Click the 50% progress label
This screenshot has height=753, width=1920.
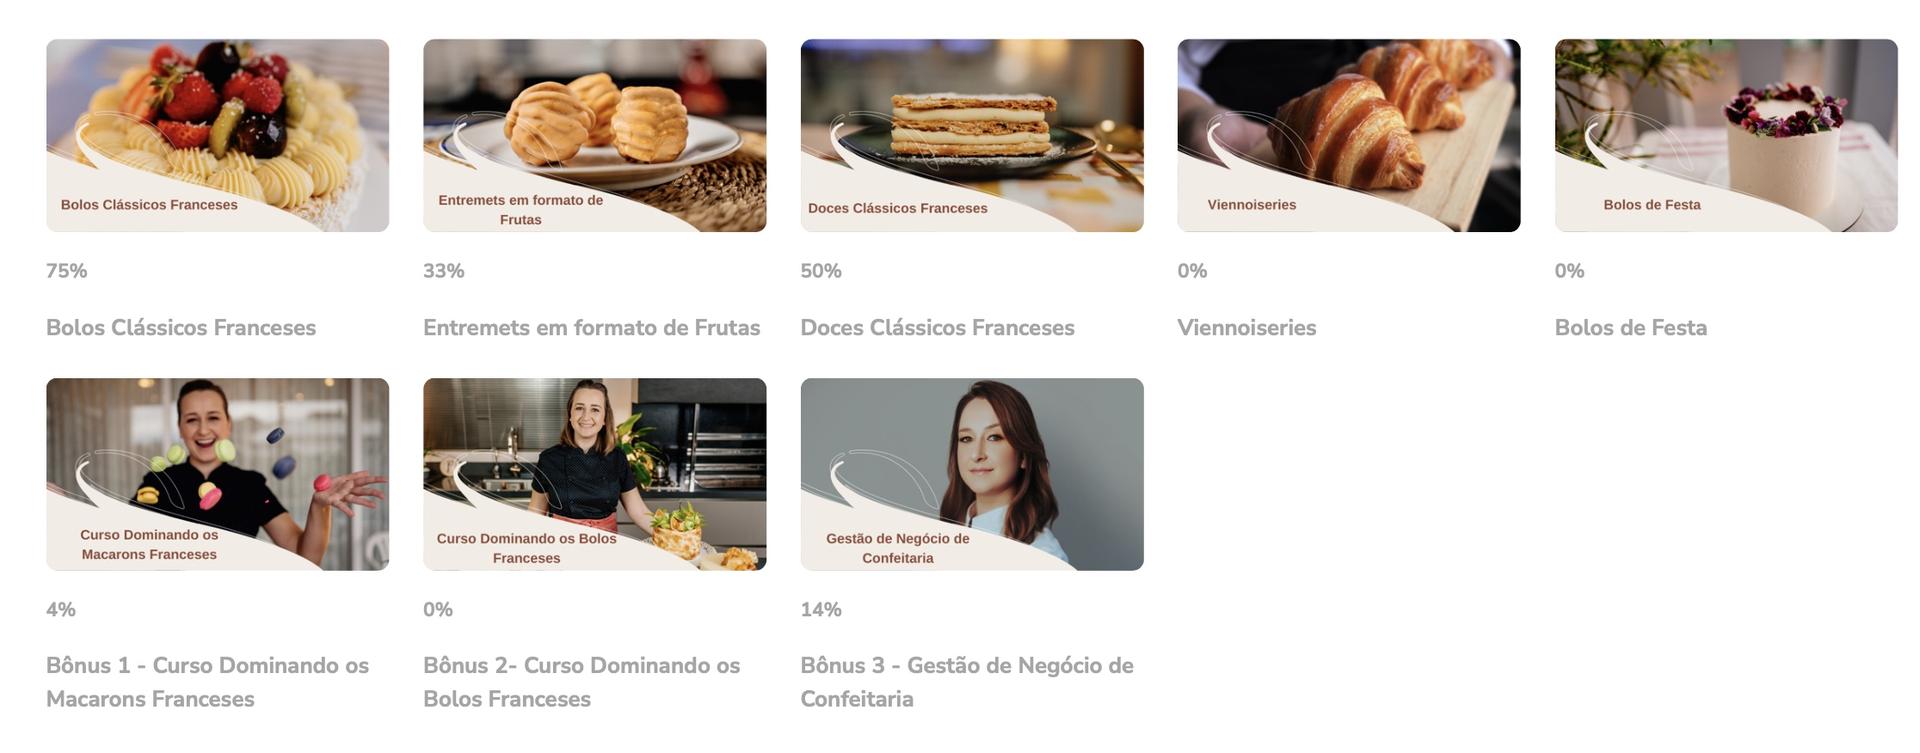tap(821, 271)
